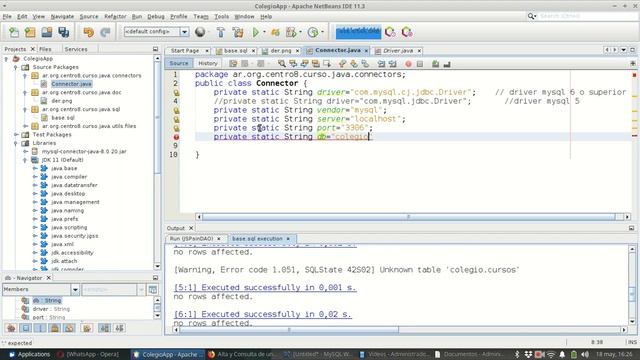Select base.sql in the project tree
The height and width of the screenshot is (360, 640).
[x=63, y=118]
